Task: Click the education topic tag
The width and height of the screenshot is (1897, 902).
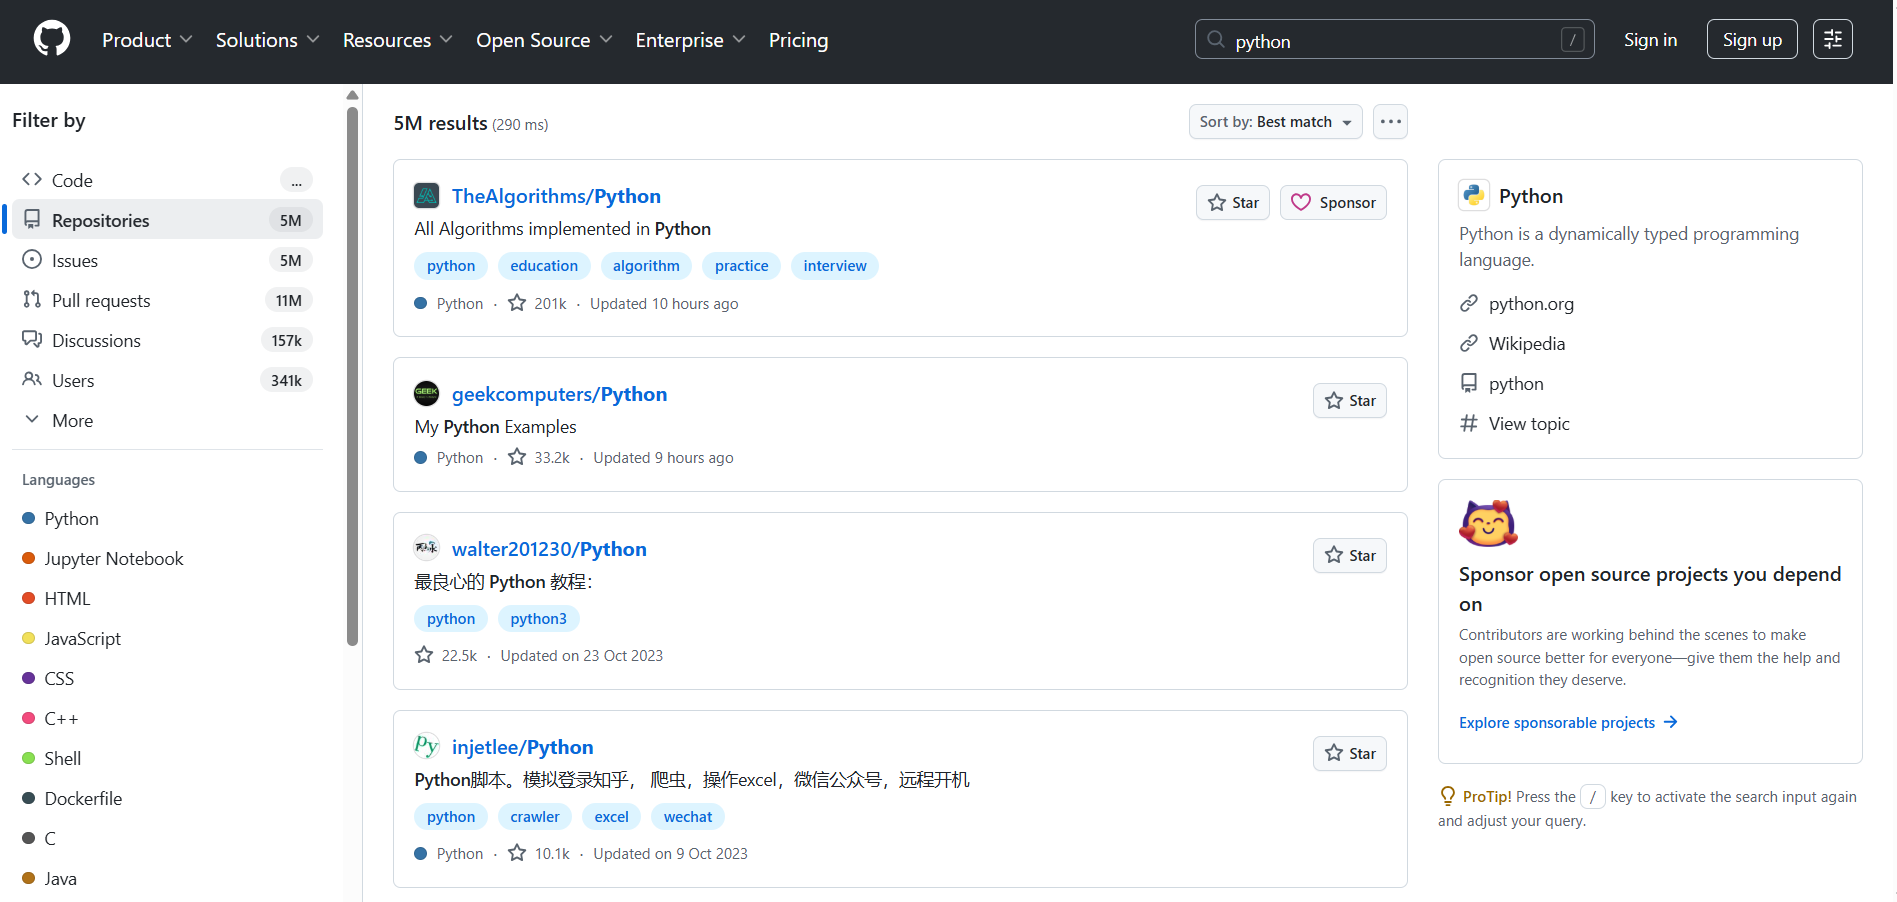Action: click(x=544, y=265)
